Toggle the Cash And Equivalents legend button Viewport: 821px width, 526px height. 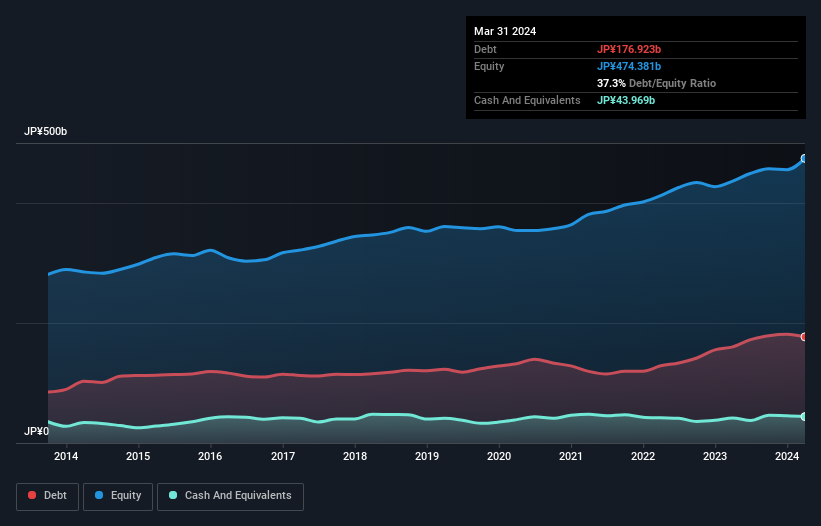[230, 496]
